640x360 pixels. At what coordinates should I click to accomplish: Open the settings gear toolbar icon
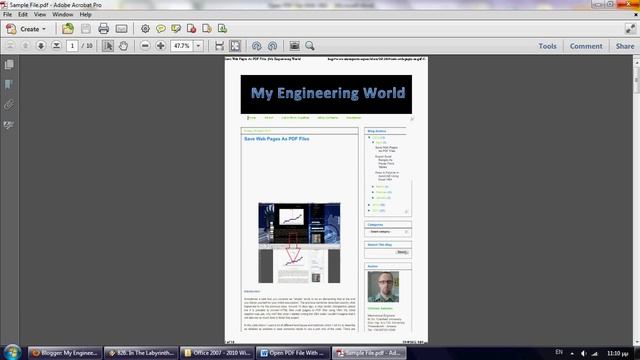coord(145,29)
